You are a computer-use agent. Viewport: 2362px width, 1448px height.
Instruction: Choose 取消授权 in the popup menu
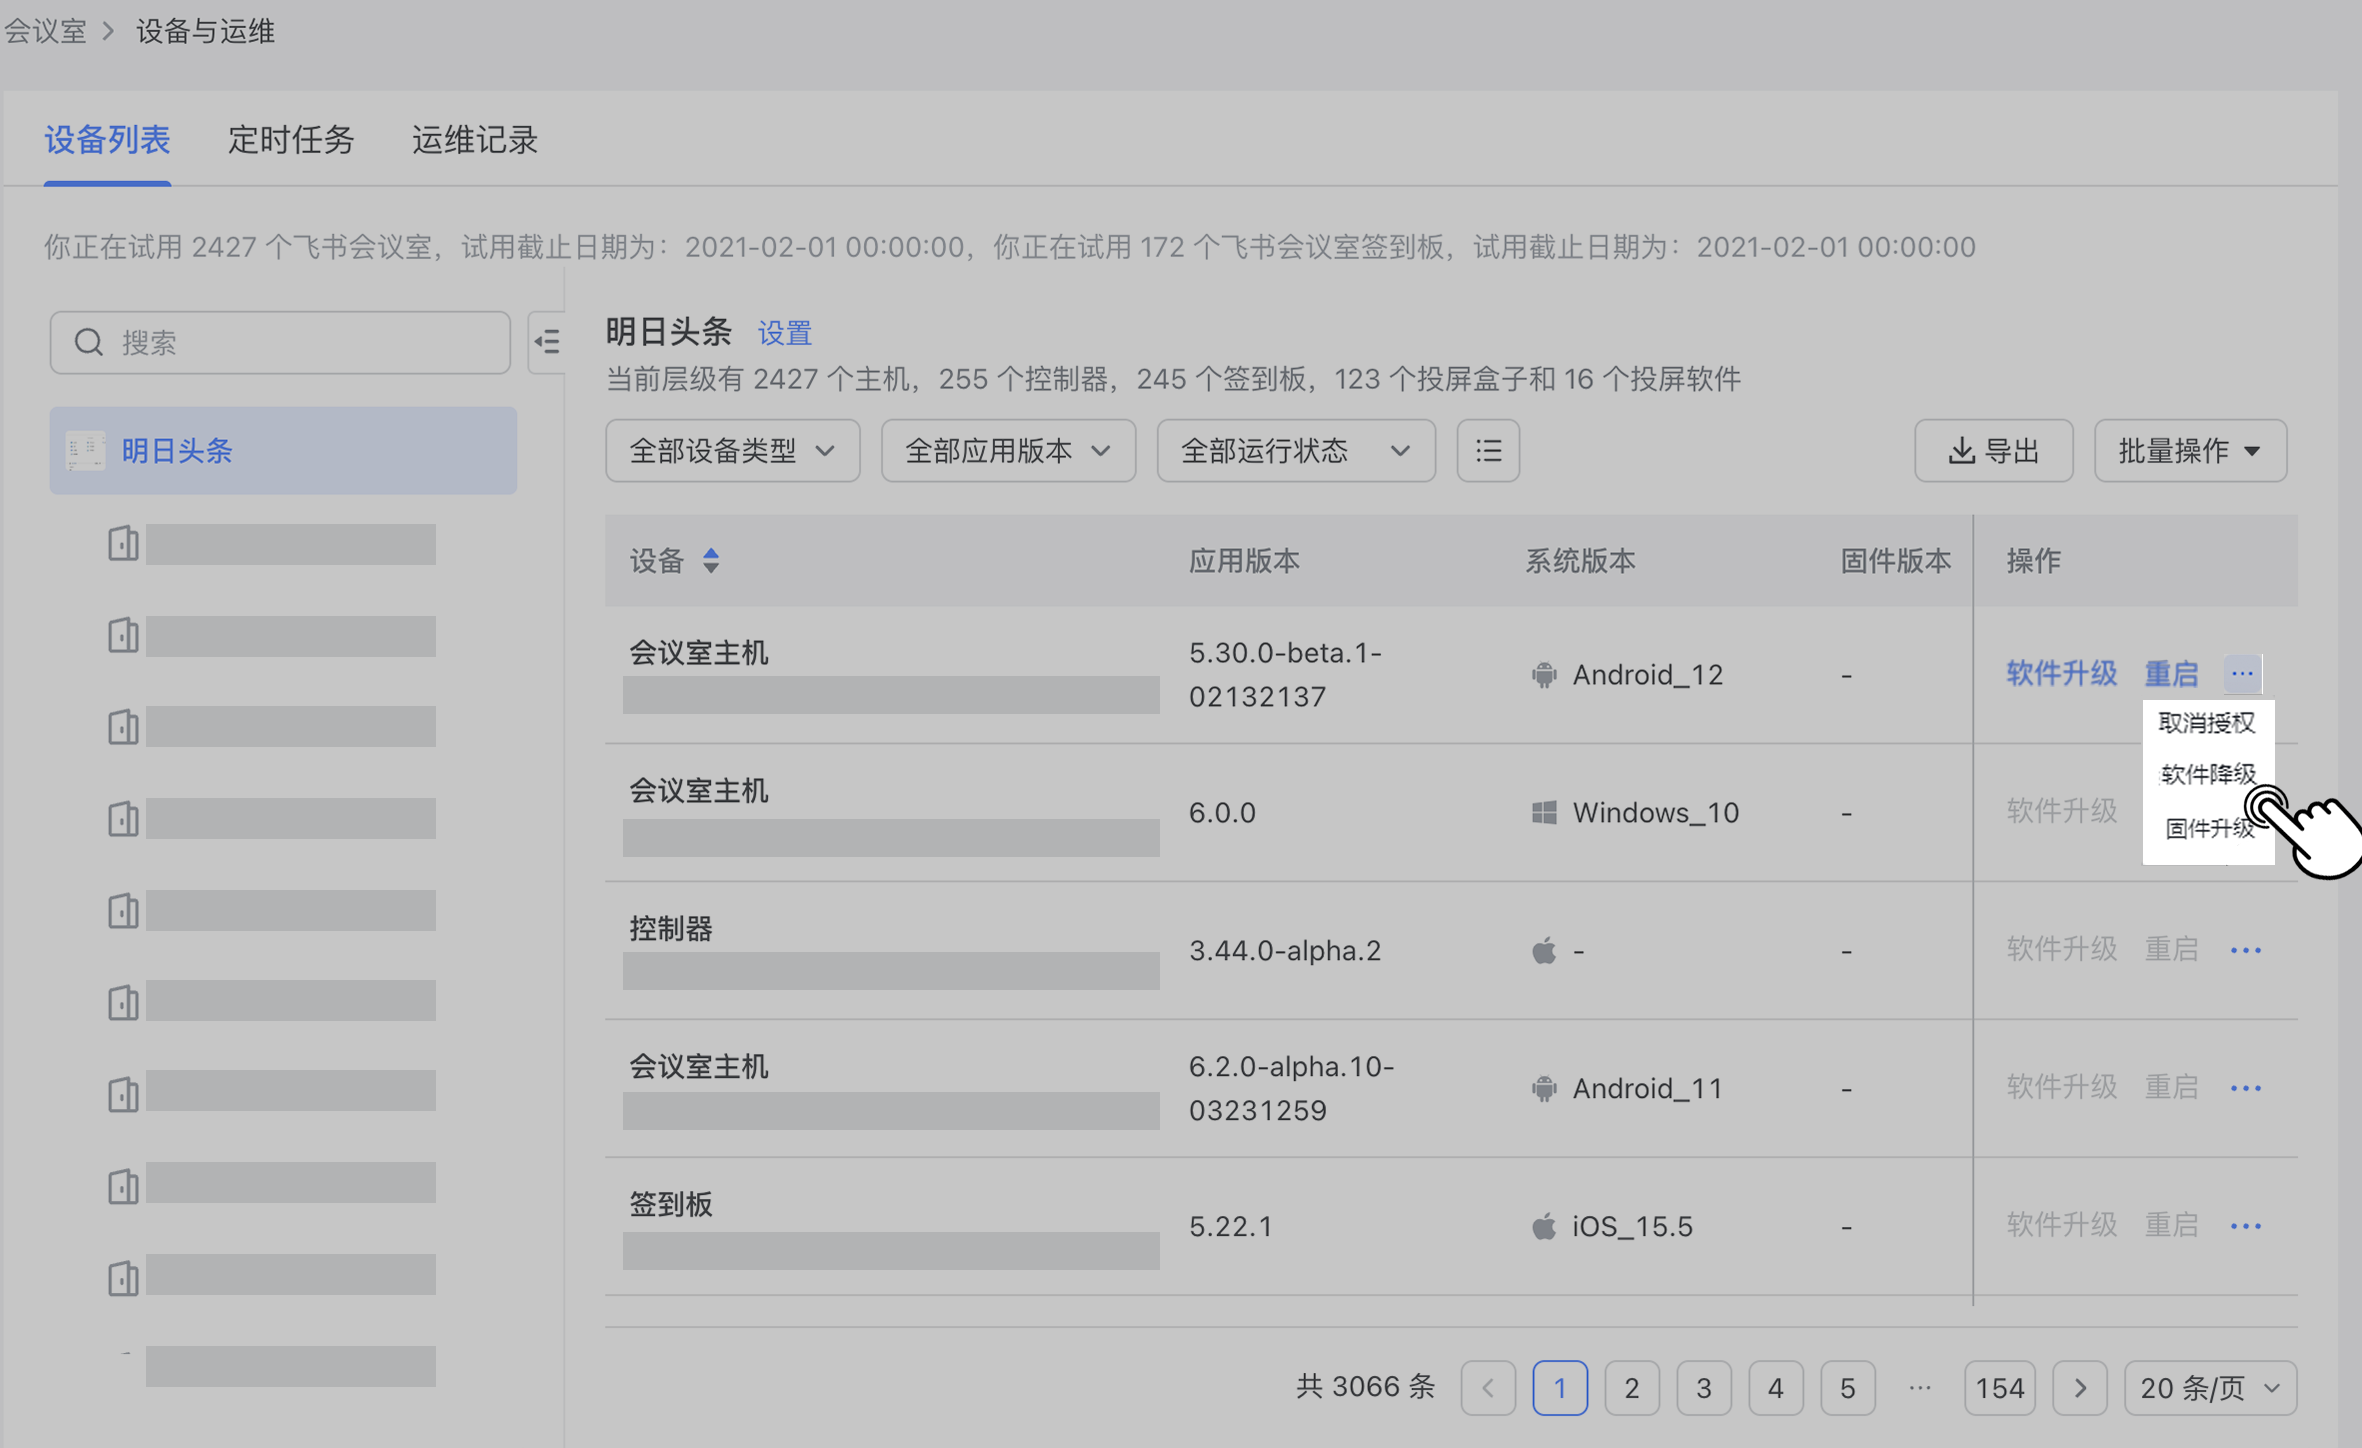point(2206,723)
